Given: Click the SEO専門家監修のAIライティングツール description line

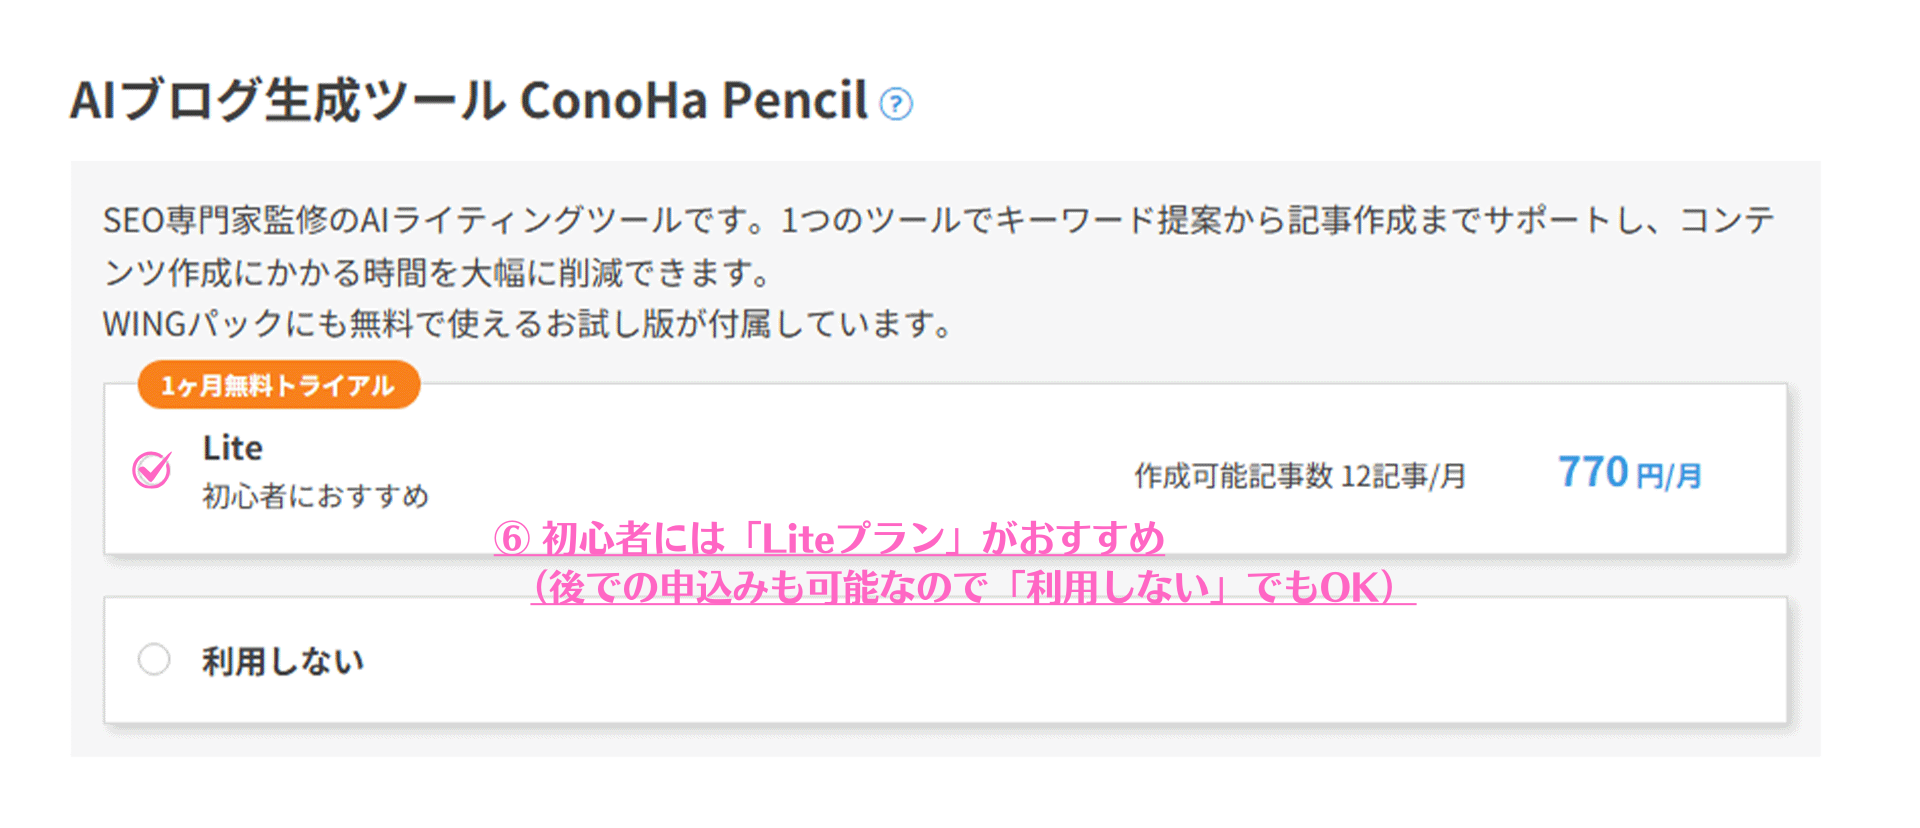Looking at the screenshot, I should pyautogui.click(x=939, y=220).
